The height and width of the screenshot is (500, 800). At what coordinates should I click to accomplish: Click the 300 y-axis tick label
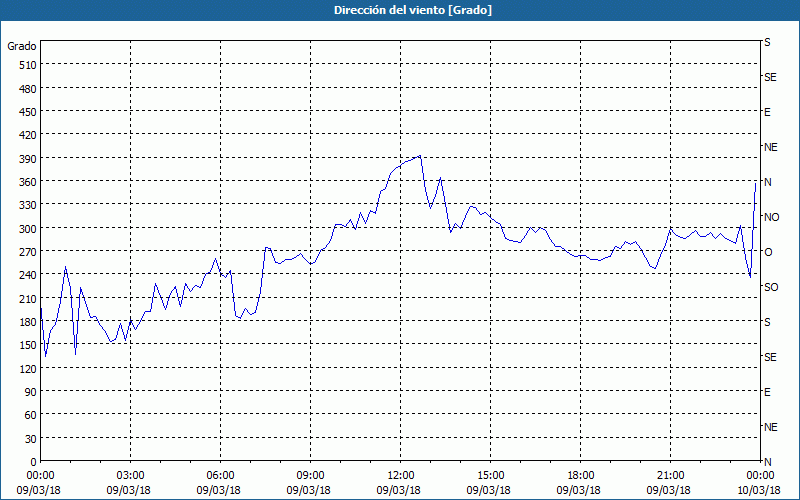(28, 229)
